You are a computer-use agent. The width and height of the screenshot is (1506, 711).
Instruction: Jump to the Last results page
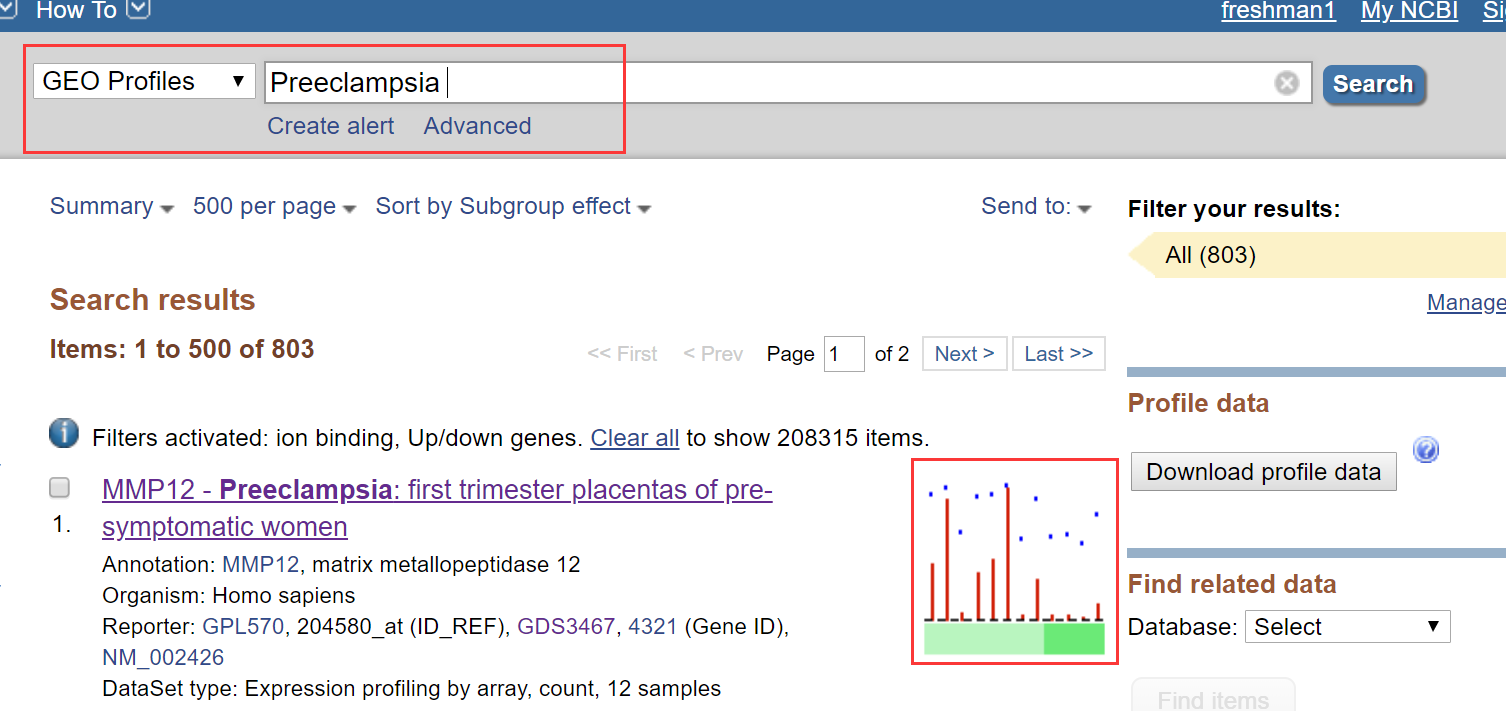(x=1059, y=354)
